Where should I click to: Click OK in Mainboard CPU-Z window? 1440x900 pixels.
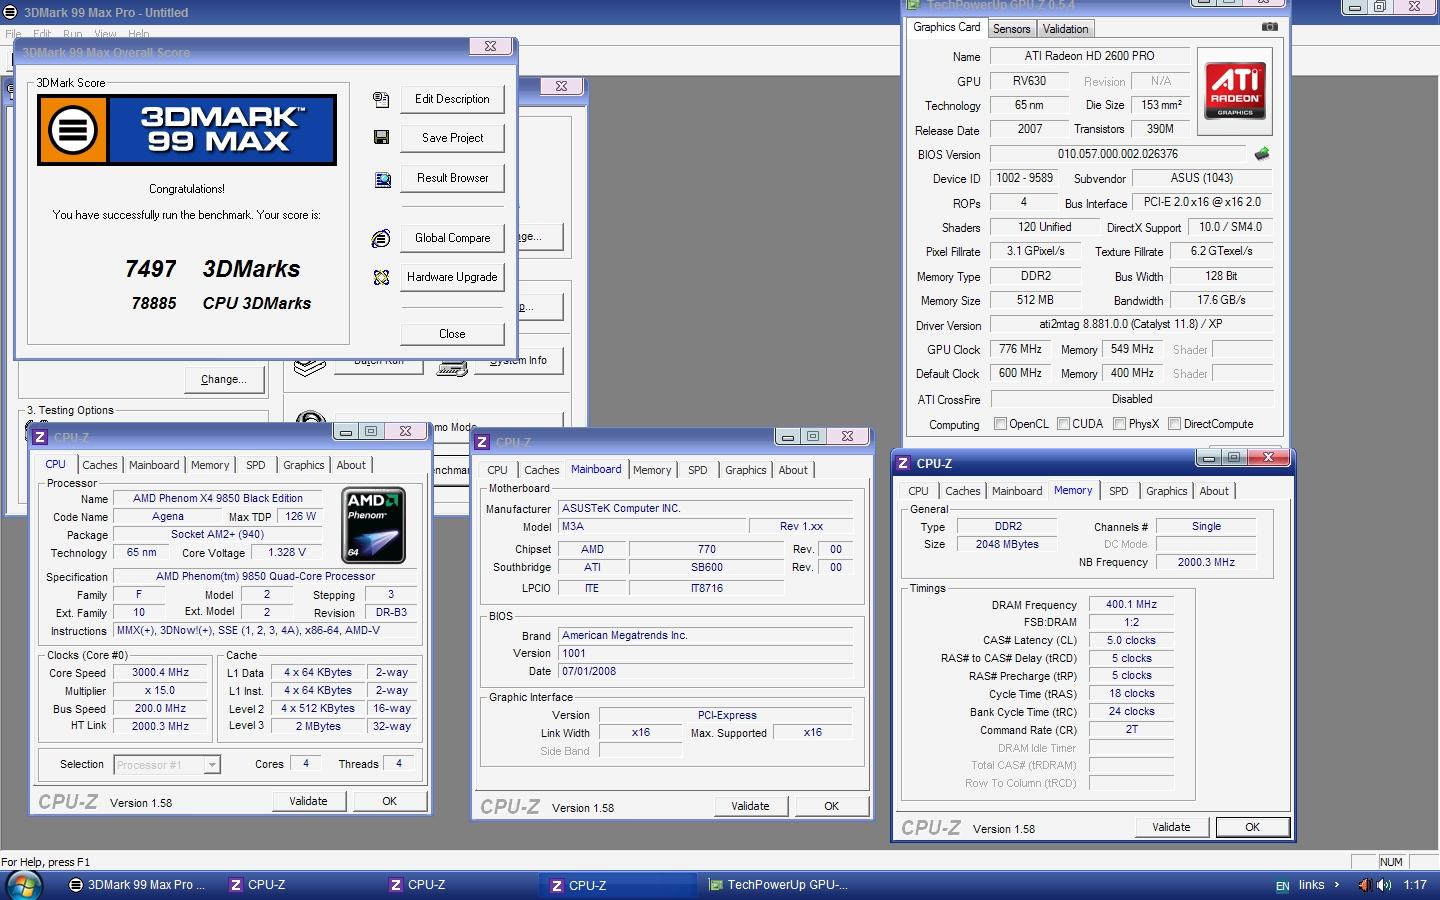(x=831, y=806)
